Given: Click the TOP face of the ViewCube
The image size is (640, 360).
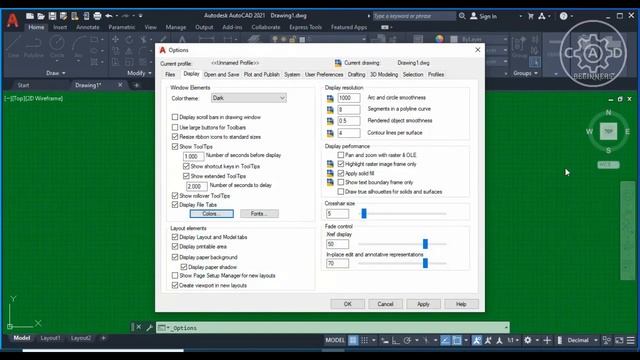Looking at the screenshot, I should [608, 131].
